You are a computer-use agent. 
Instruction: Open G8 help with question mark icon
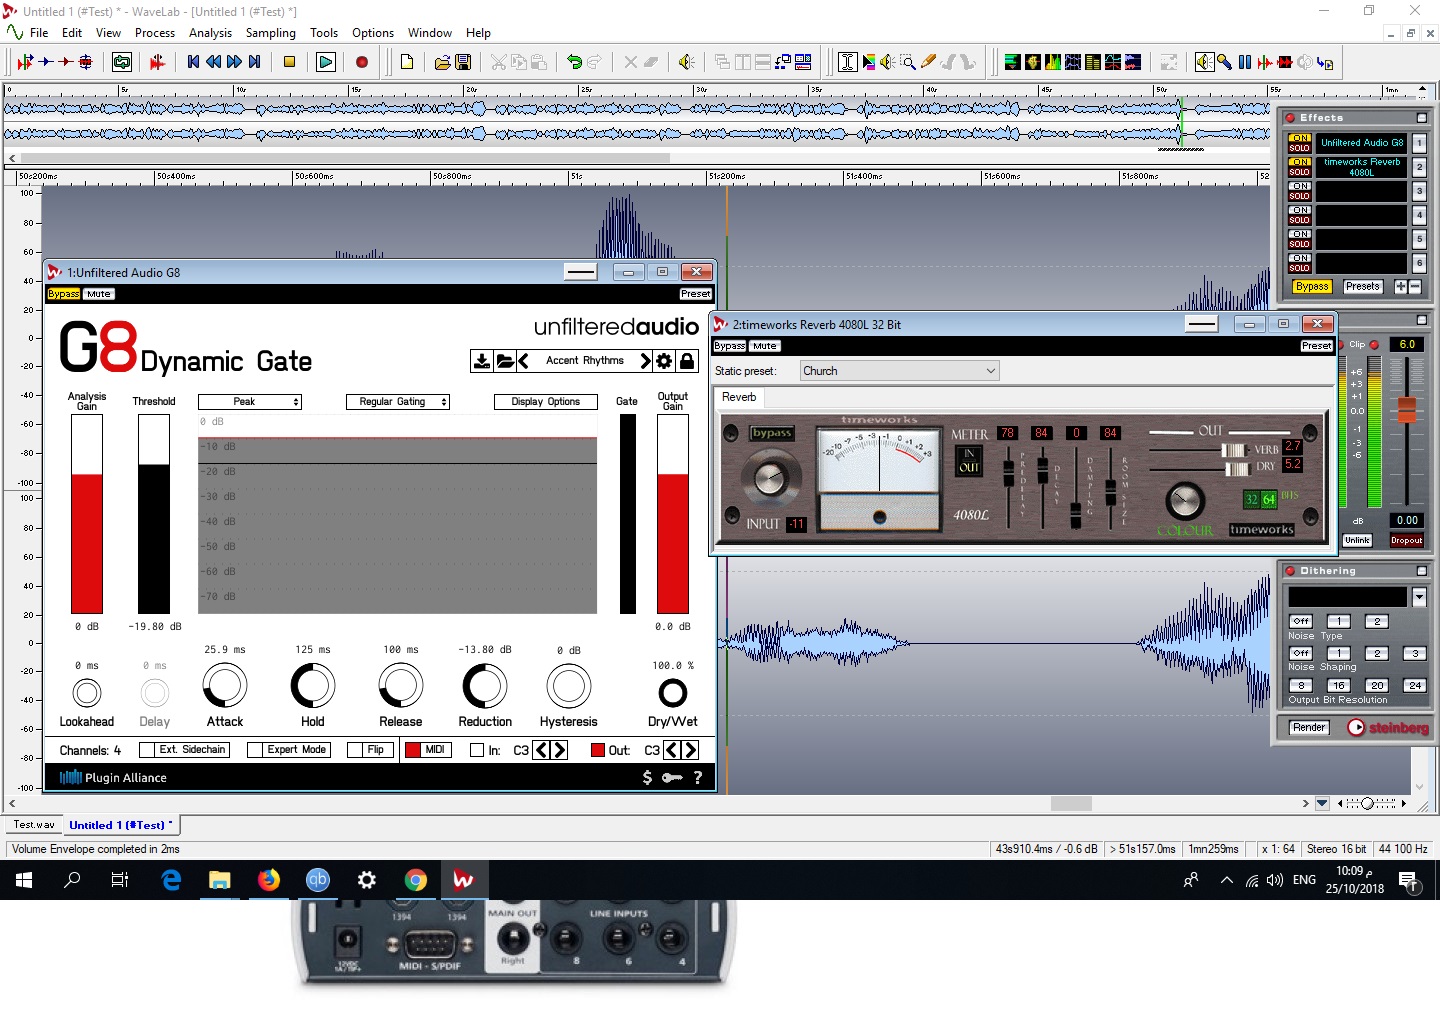point(698,777)
